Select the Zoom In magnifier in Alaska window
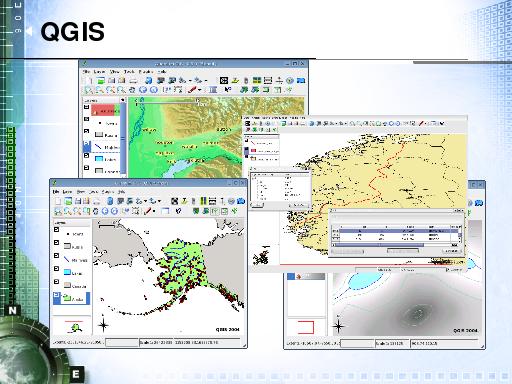Viewport: 512px width, 384px height. coord(68,211)
